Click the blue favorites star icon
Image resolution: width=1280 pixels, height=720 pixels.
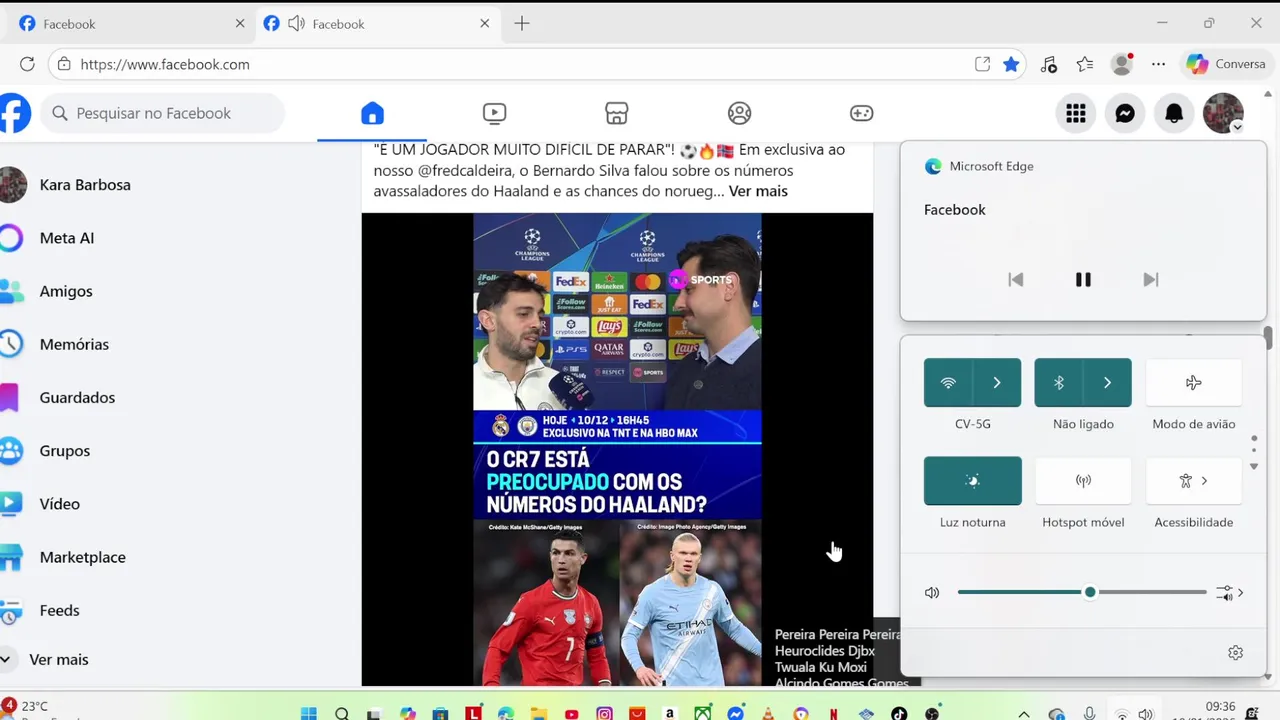(x=1012, y=64)
